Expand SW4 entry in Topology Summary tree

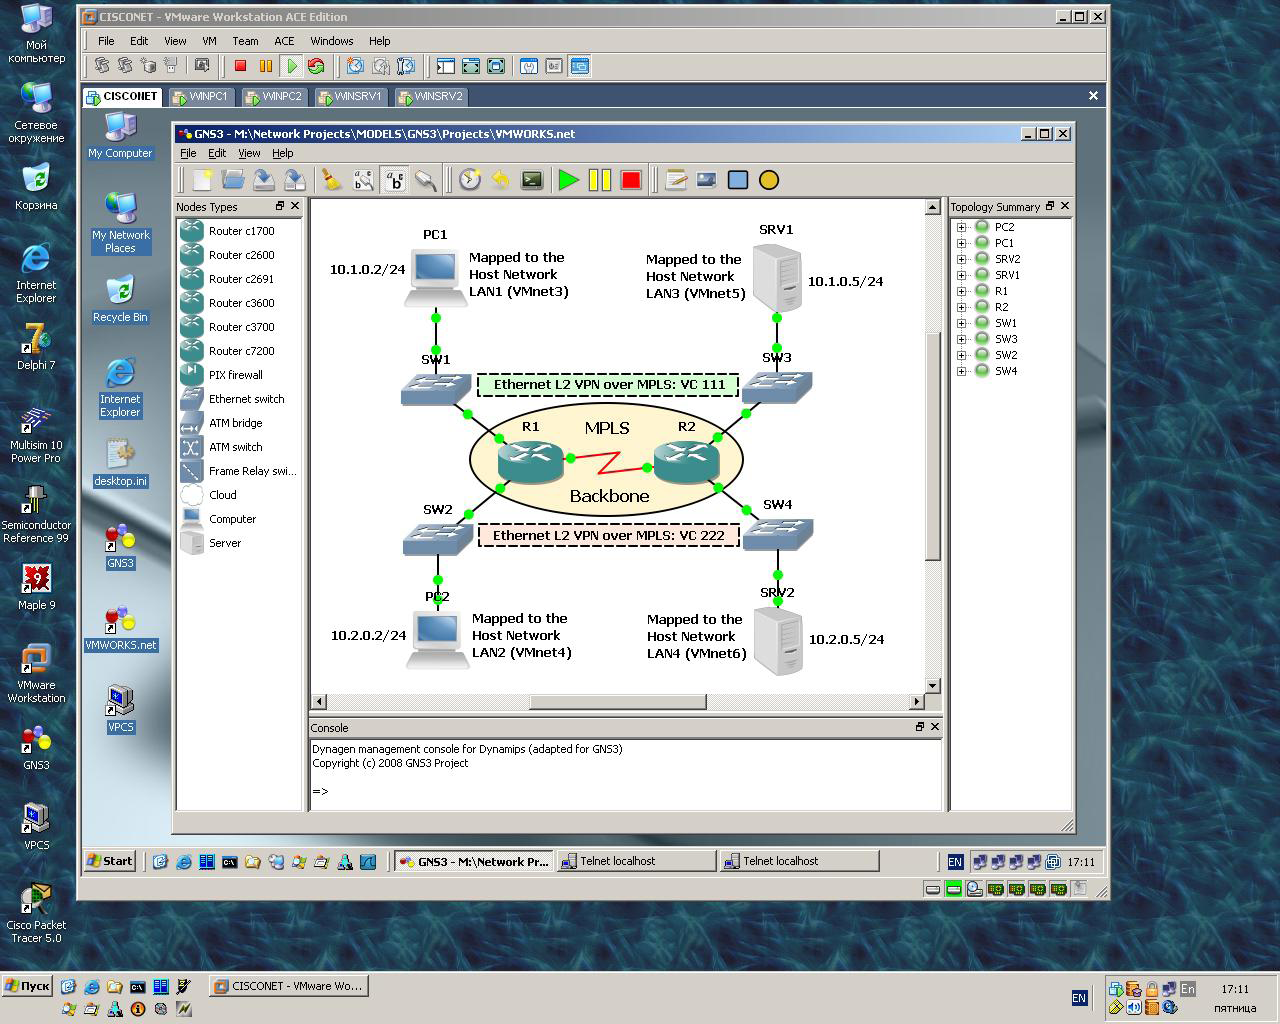click(962, 371)
